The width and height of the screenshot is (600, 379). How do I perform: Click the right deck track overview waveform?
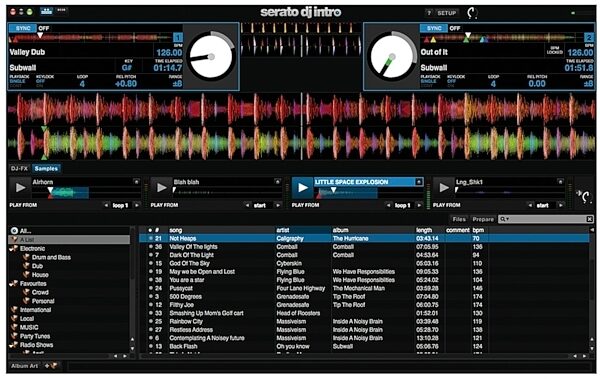(x=501, y=38)
